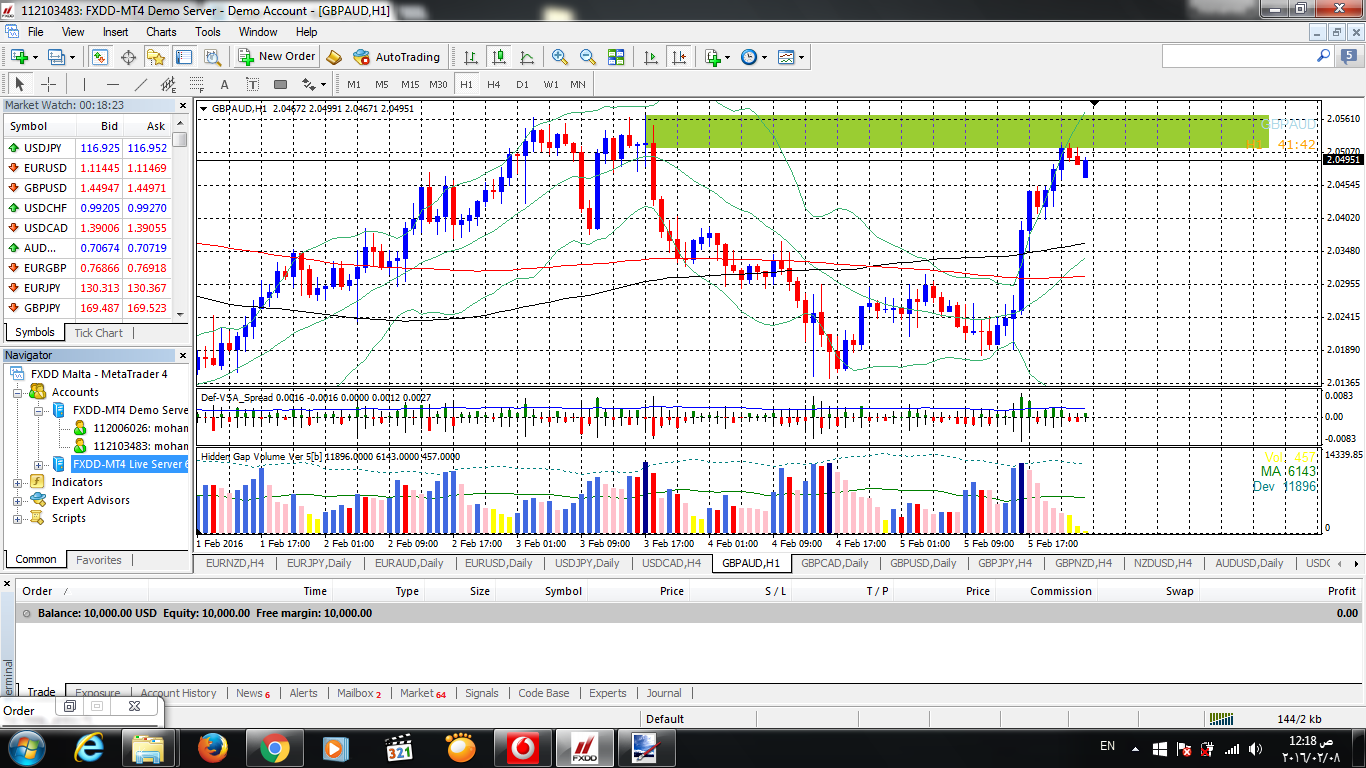Select the Trendline tool

click(x=140, y=84)
